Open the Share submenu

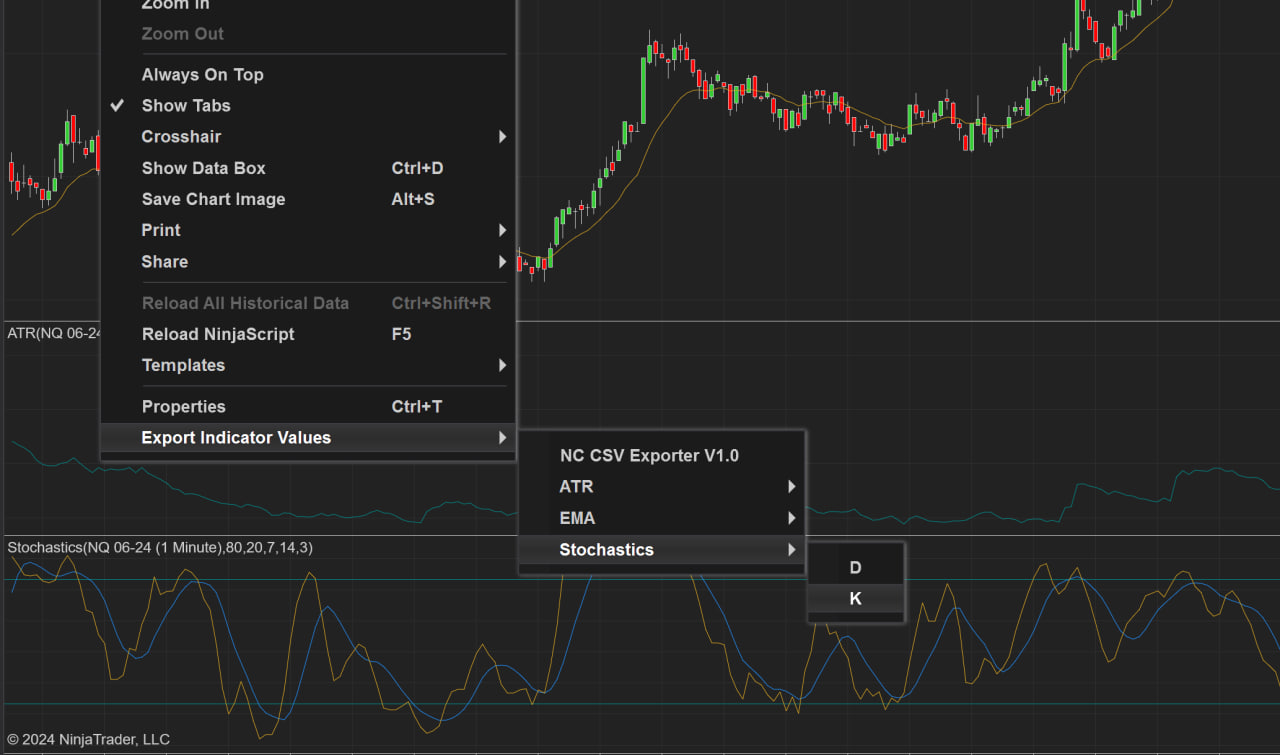point(165,262)
